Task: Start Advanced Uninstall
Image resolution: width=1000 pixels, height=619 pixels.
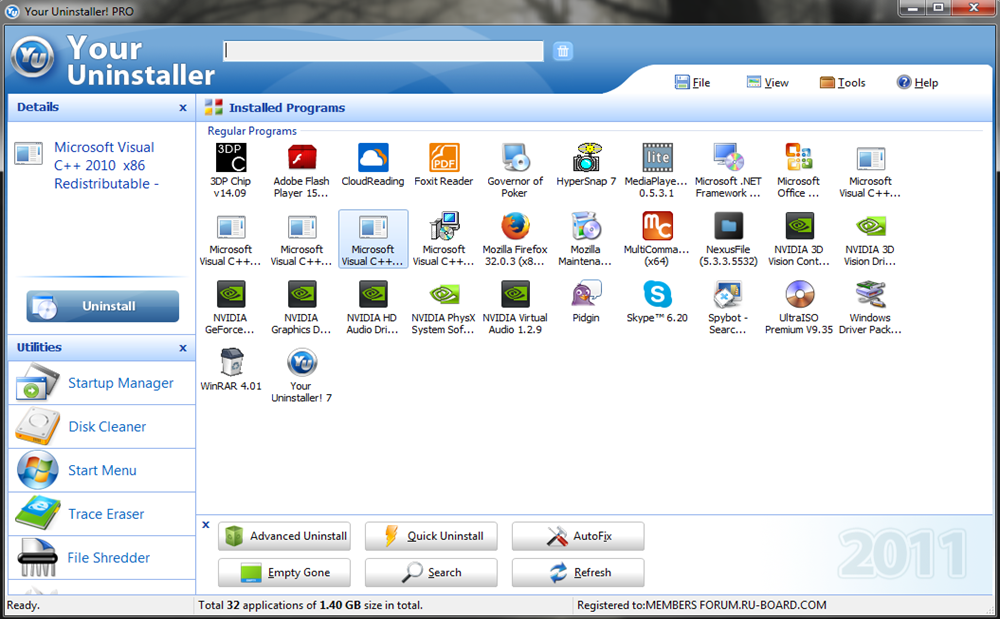Action: (x=284, y=536)
